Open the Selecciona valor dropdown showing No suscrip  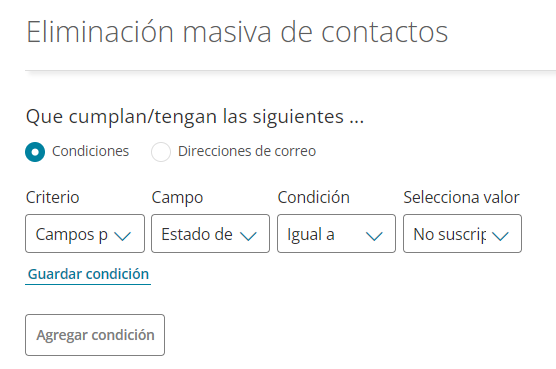[462, 234]
